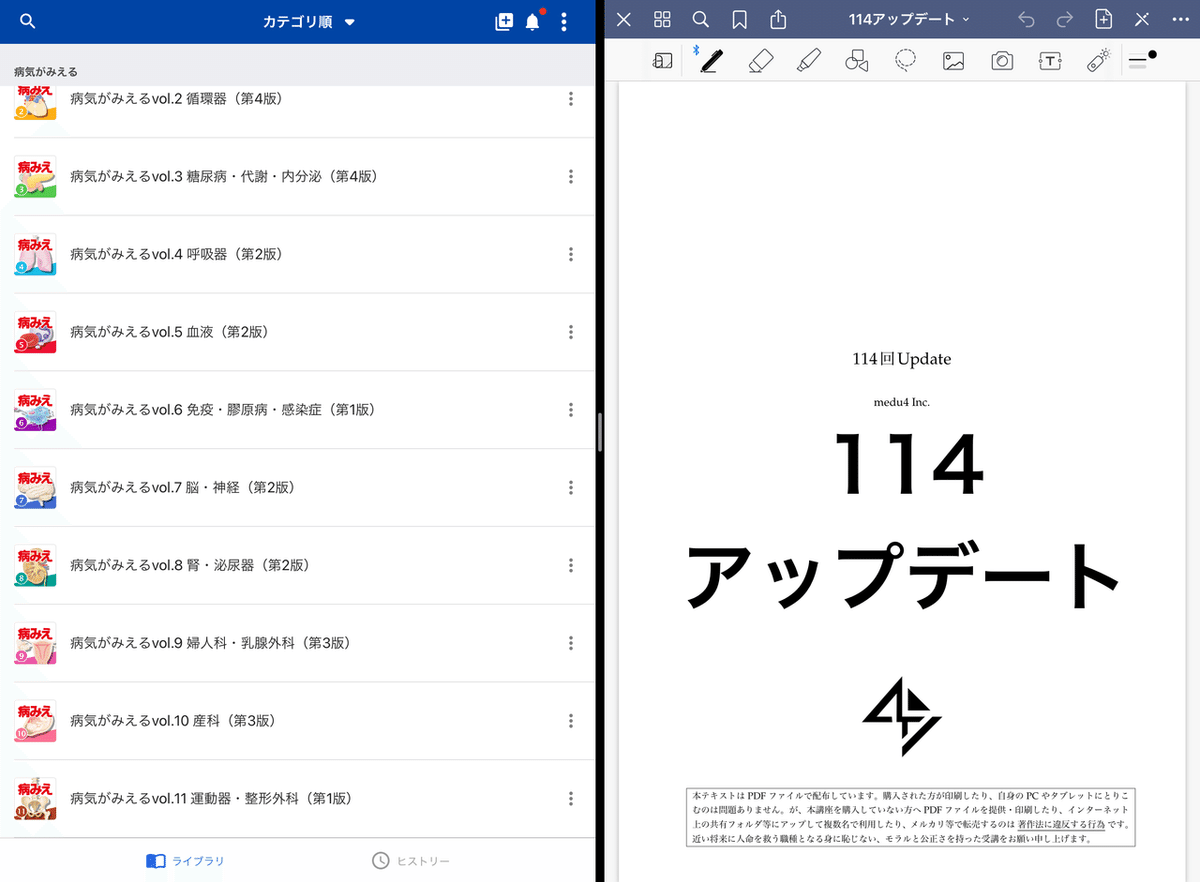Grab the split-view divider handle
1200x882 pixels.
point(599,434)
